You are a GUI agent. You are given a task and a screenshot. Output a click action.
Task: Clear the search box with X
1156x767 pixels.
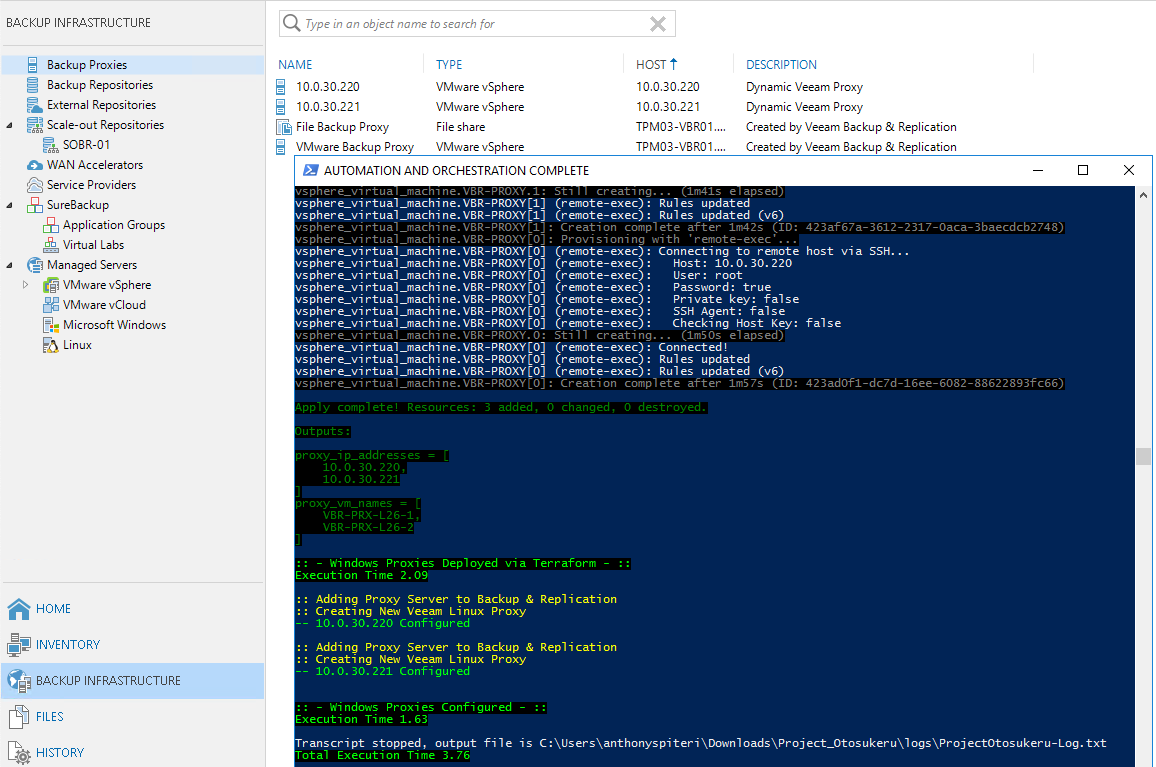click(658, 24)
